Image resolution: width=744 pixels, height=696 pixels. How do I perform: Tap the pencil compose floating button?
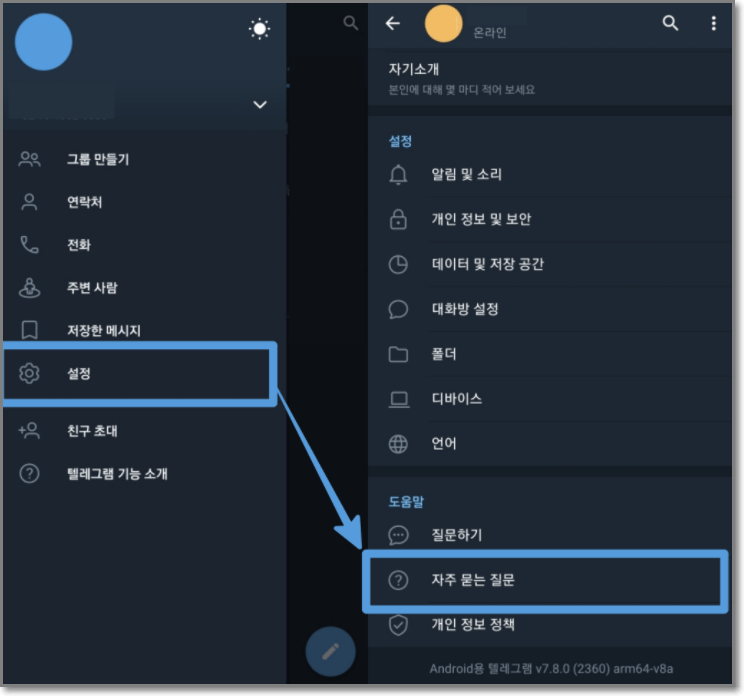(330, 651)
